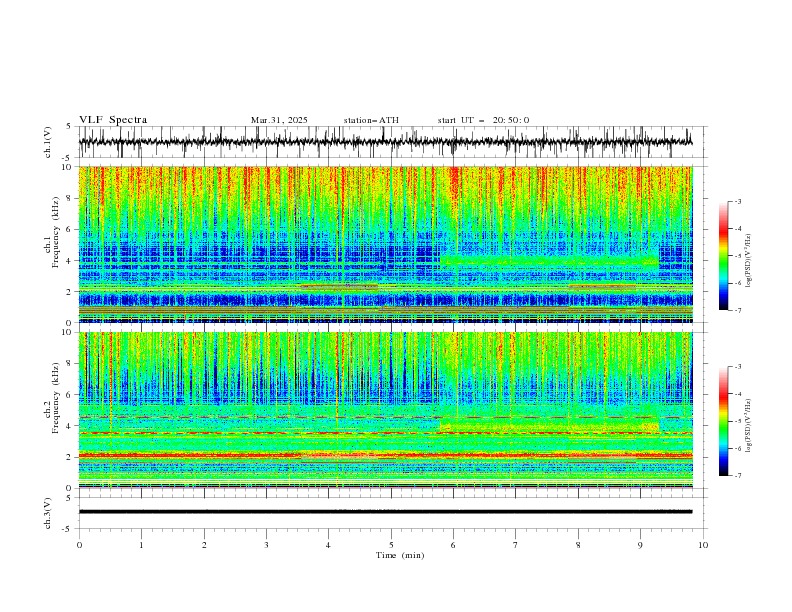Click the ch.2 'Frequency (kHz)' axis label
The image size is (792, 612).
point(55,397)
